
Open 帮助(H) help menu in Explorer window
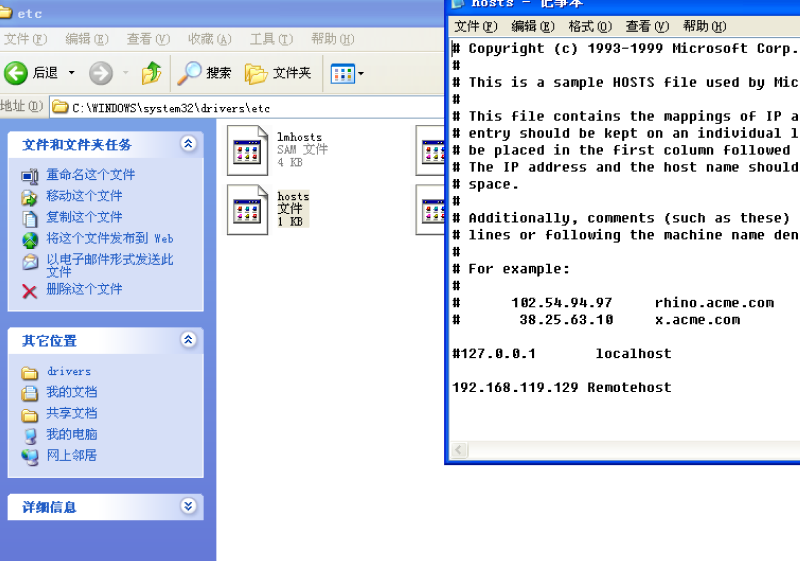[333, 39]
